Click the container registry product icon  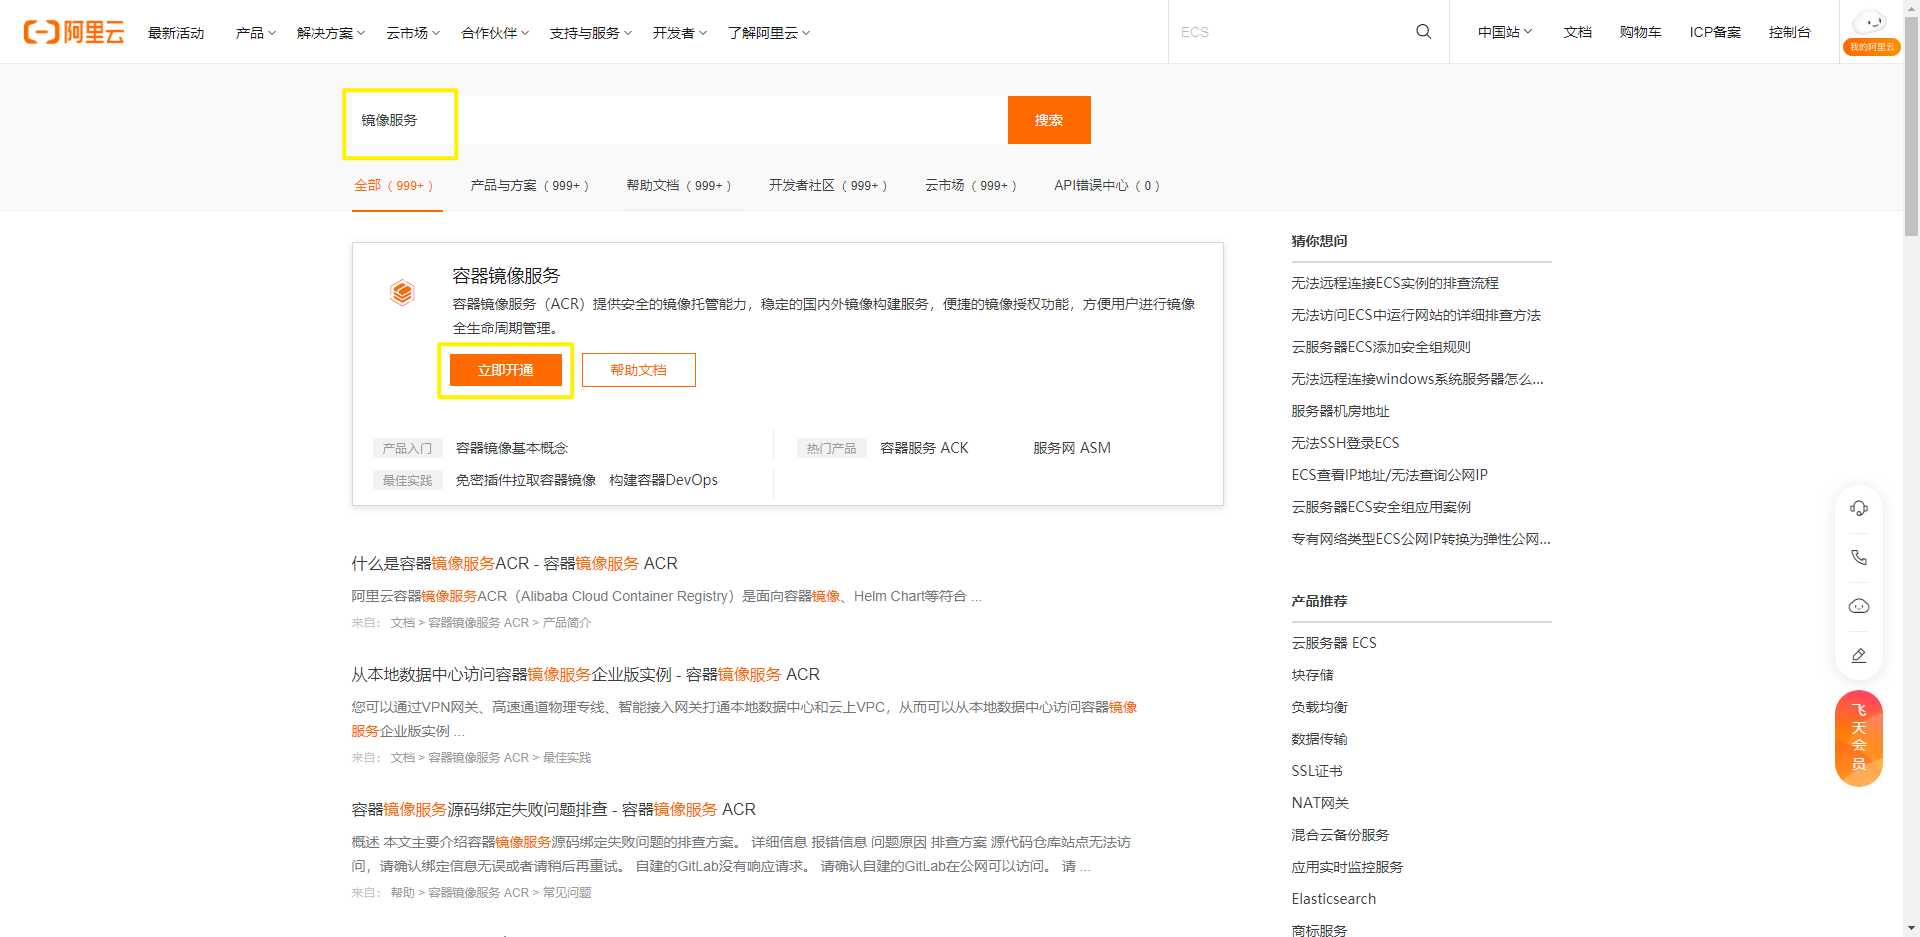[x=402, y=293]
